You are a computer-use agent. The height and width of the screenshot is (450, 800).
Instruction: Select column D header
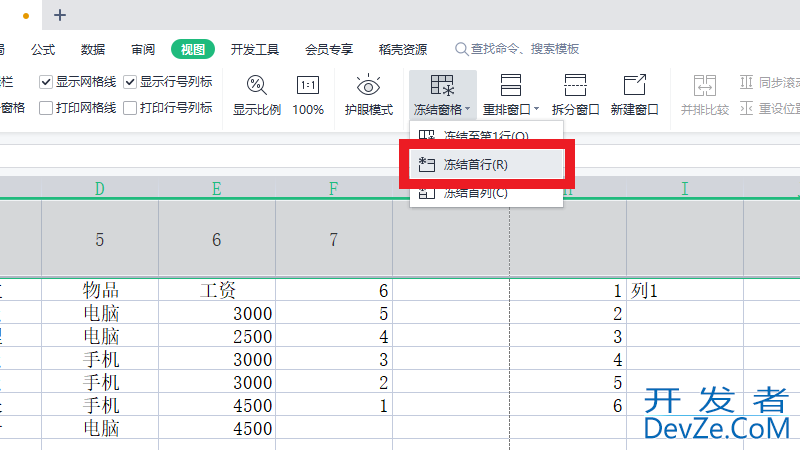tap(99, 189)
